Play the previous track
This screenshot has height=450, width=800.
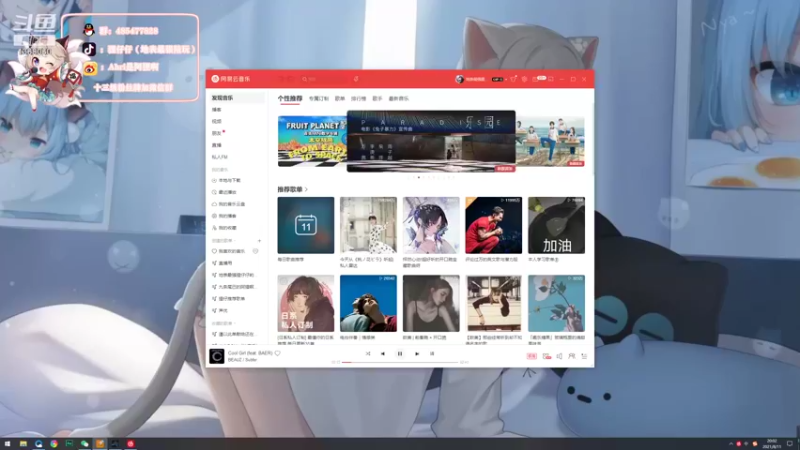click(x=383, y=354)
